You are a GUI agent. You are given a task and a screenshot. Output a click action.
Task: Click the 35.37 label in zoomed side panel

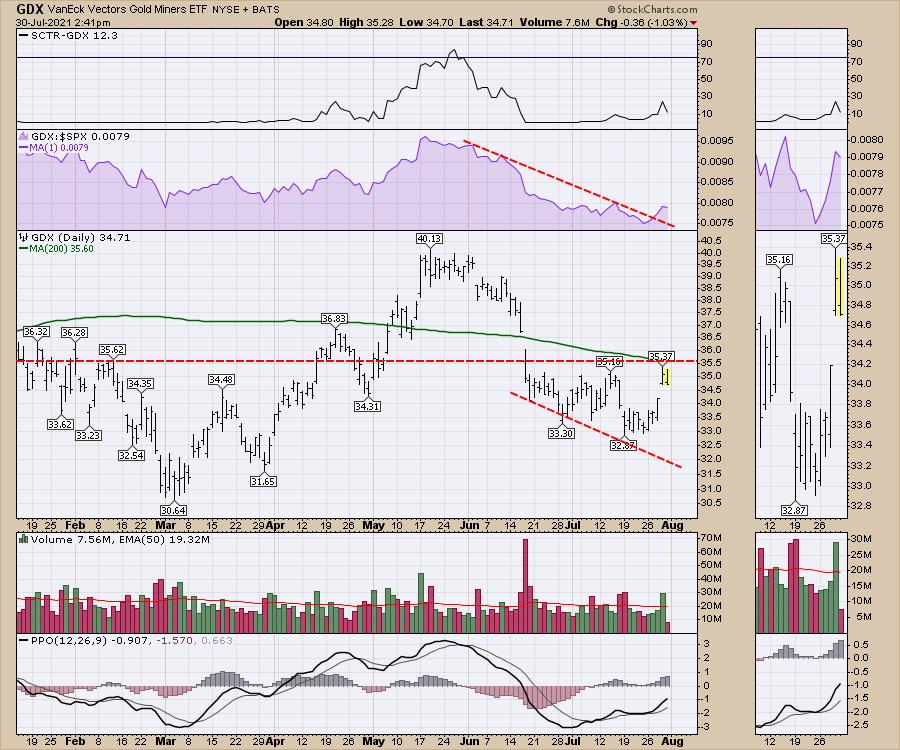tap(833, 239)
